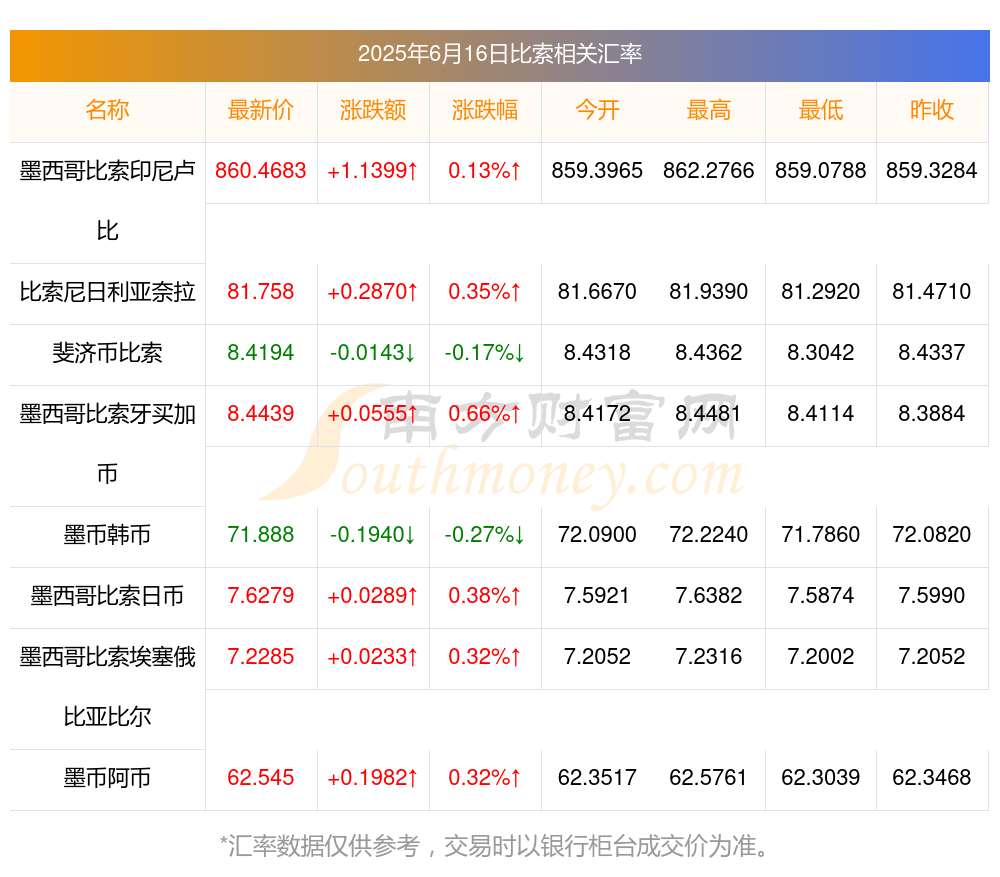
Task: Click the low value 8.3042
Action: (821, 353)
